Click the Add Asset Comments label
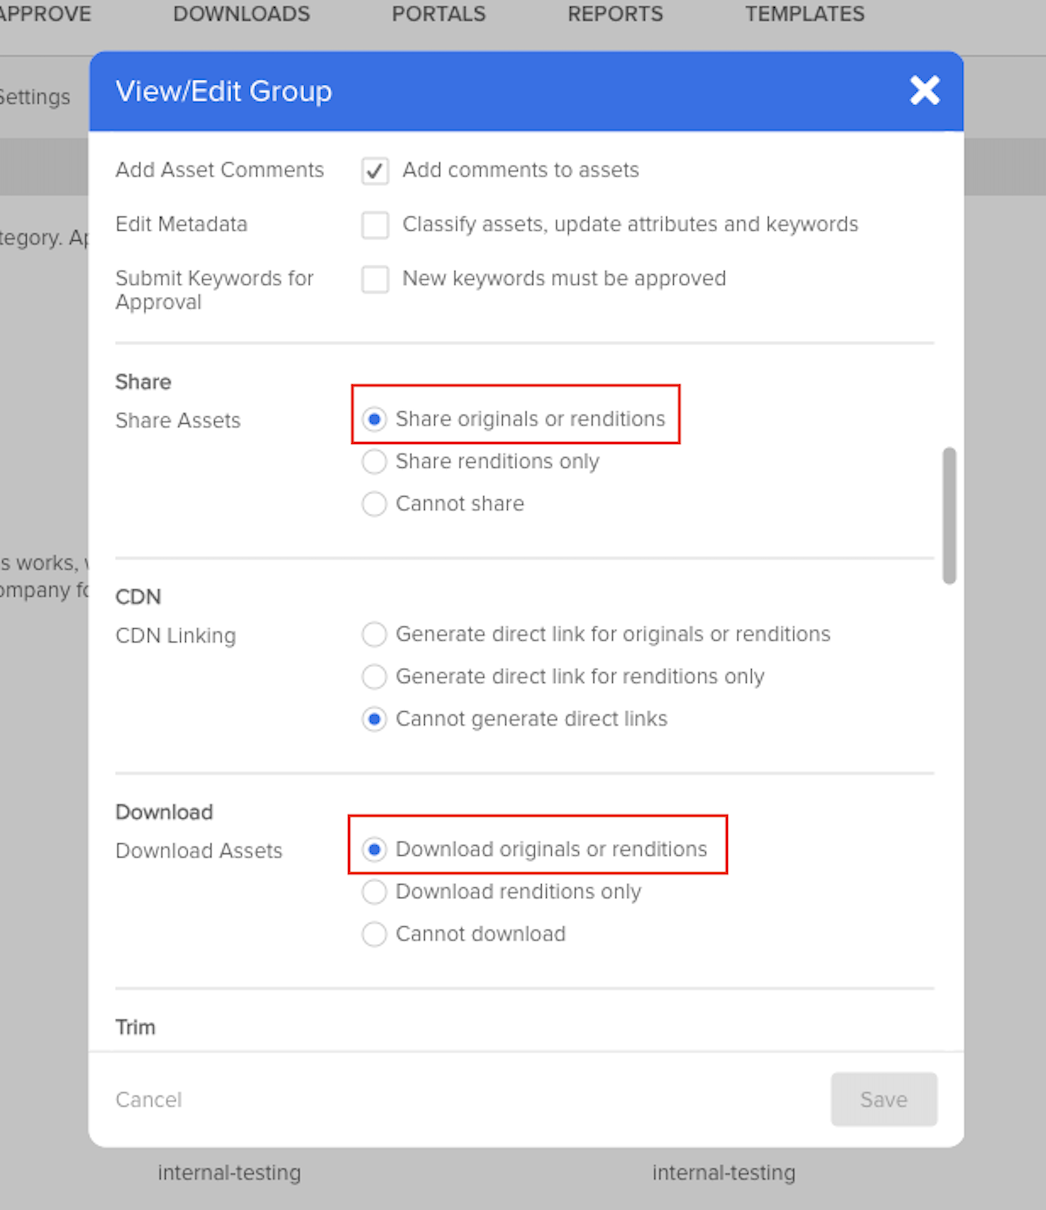Screen dimensions: 1046x1210 [220, 170]
